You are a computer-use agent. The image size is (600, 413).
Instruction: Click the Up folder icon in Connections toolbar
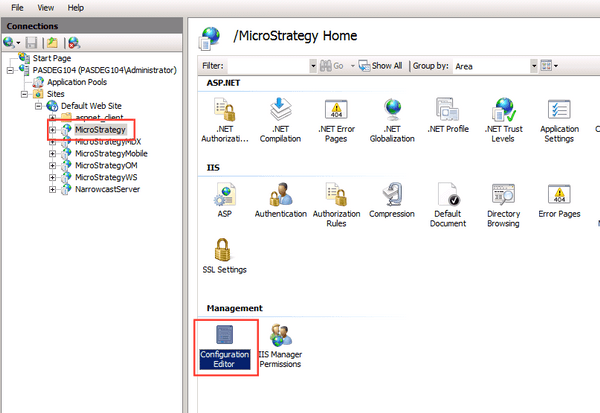click(52, 43)
